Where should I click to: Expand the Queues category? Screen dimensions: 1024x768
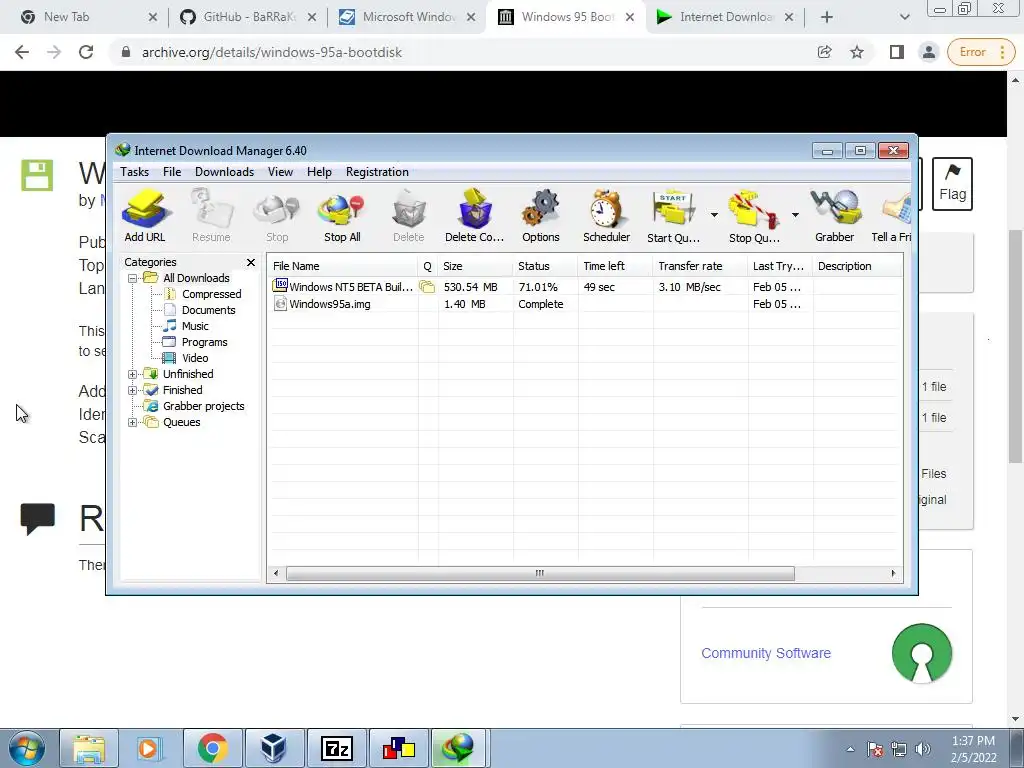point(133,423)
